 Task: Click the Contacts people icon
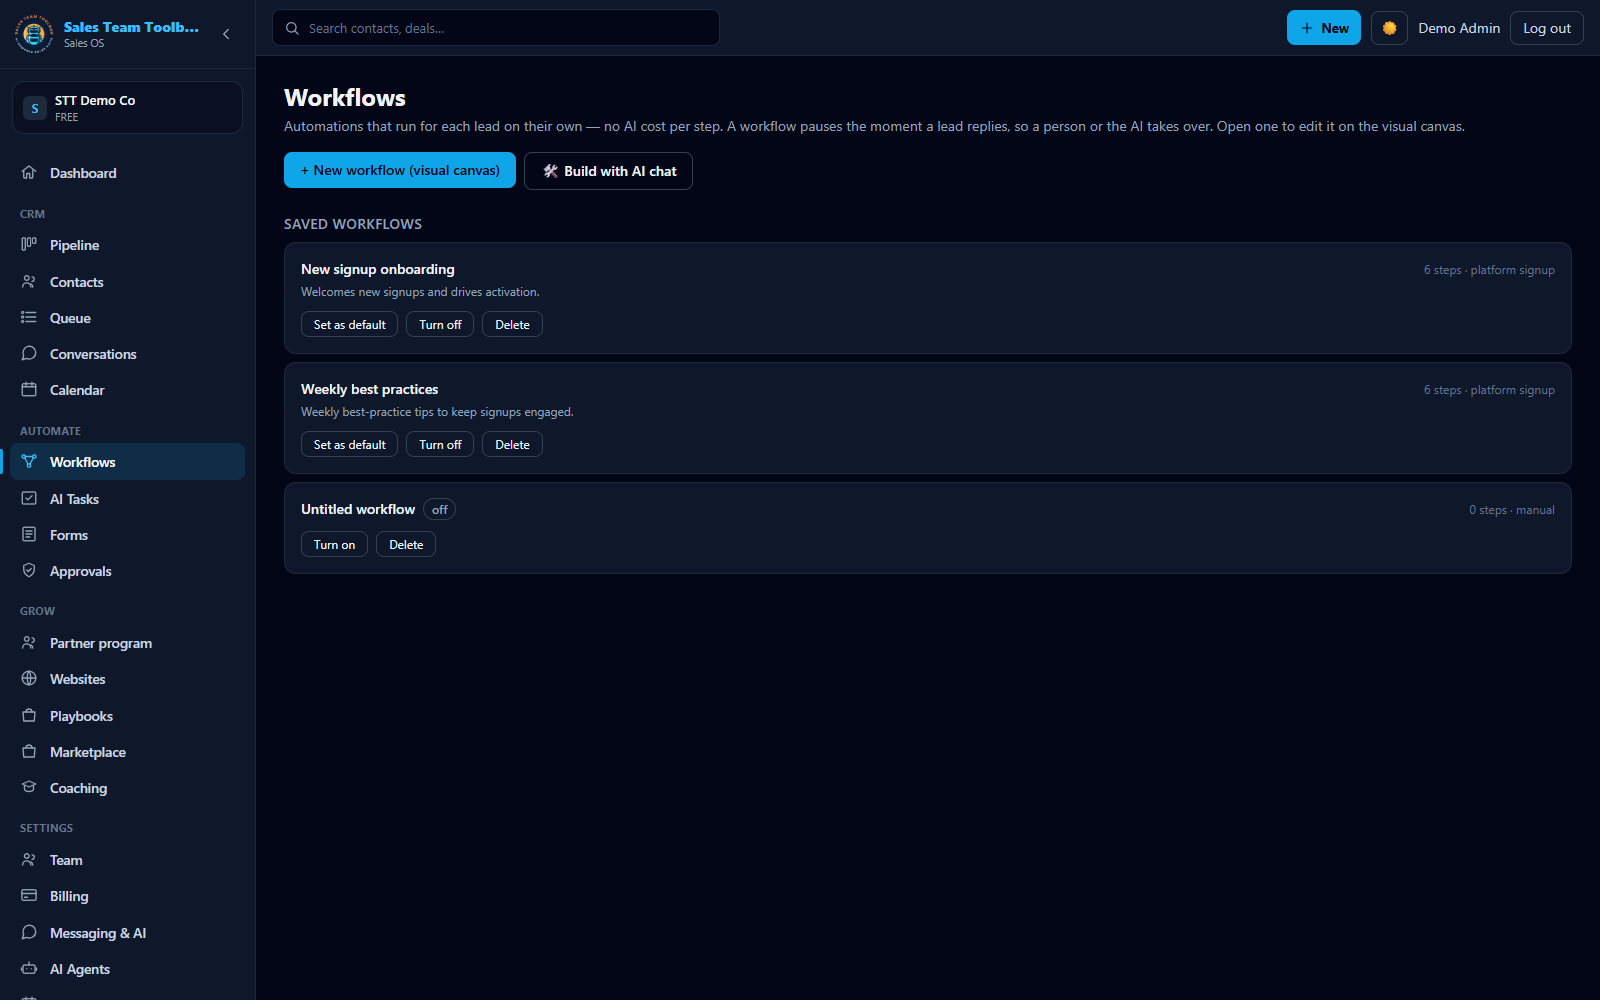coord(29,282)
